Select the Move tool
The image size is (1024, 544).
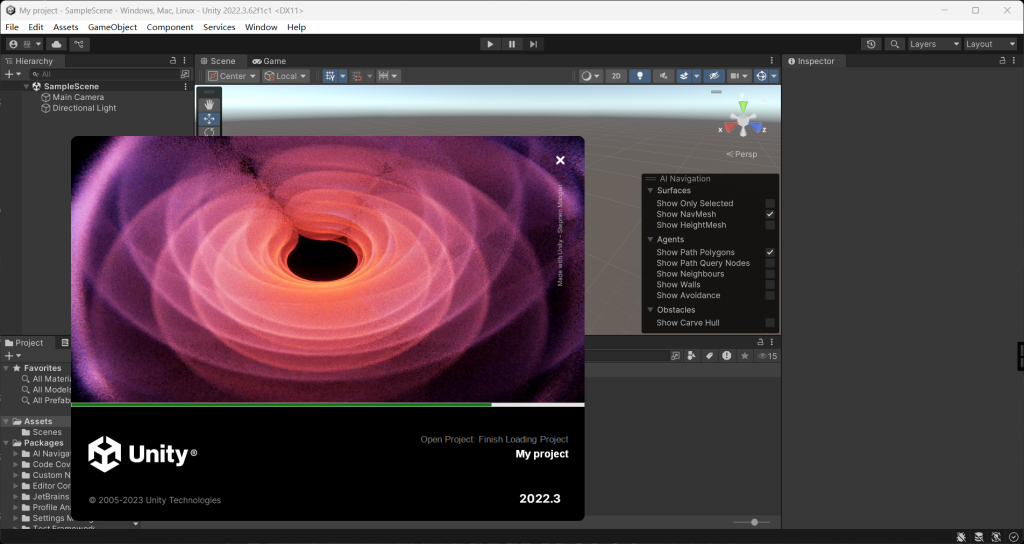click(x=209, y=119)
